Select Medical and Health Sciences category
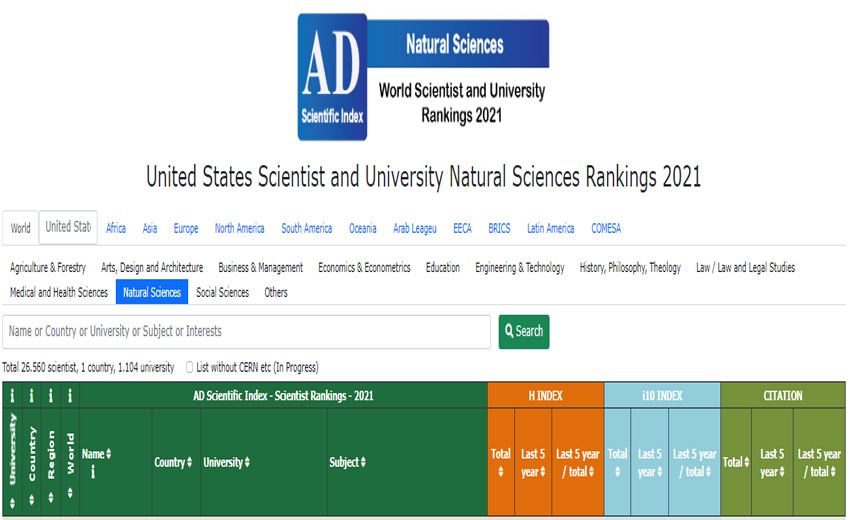 (x=59, y=292)
